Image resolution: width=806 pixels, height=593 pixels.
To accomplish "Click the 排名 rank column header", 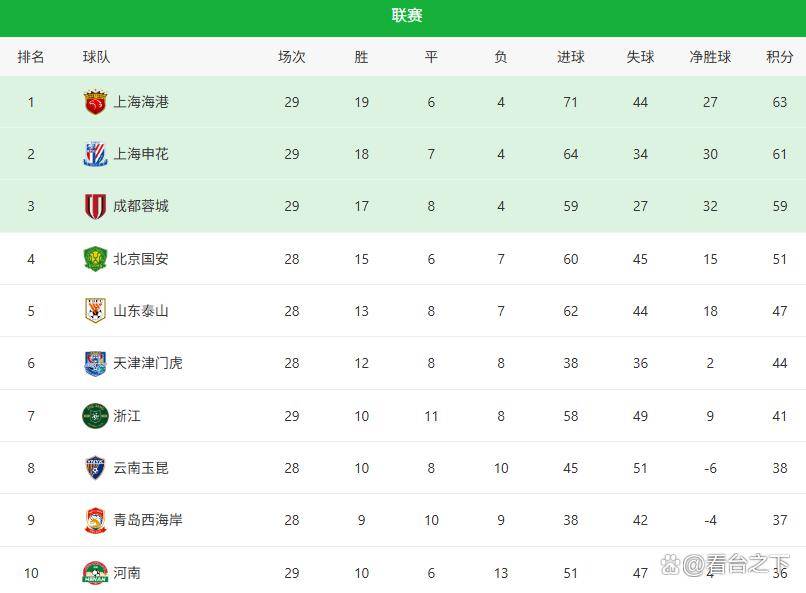I will click(31, 57).
